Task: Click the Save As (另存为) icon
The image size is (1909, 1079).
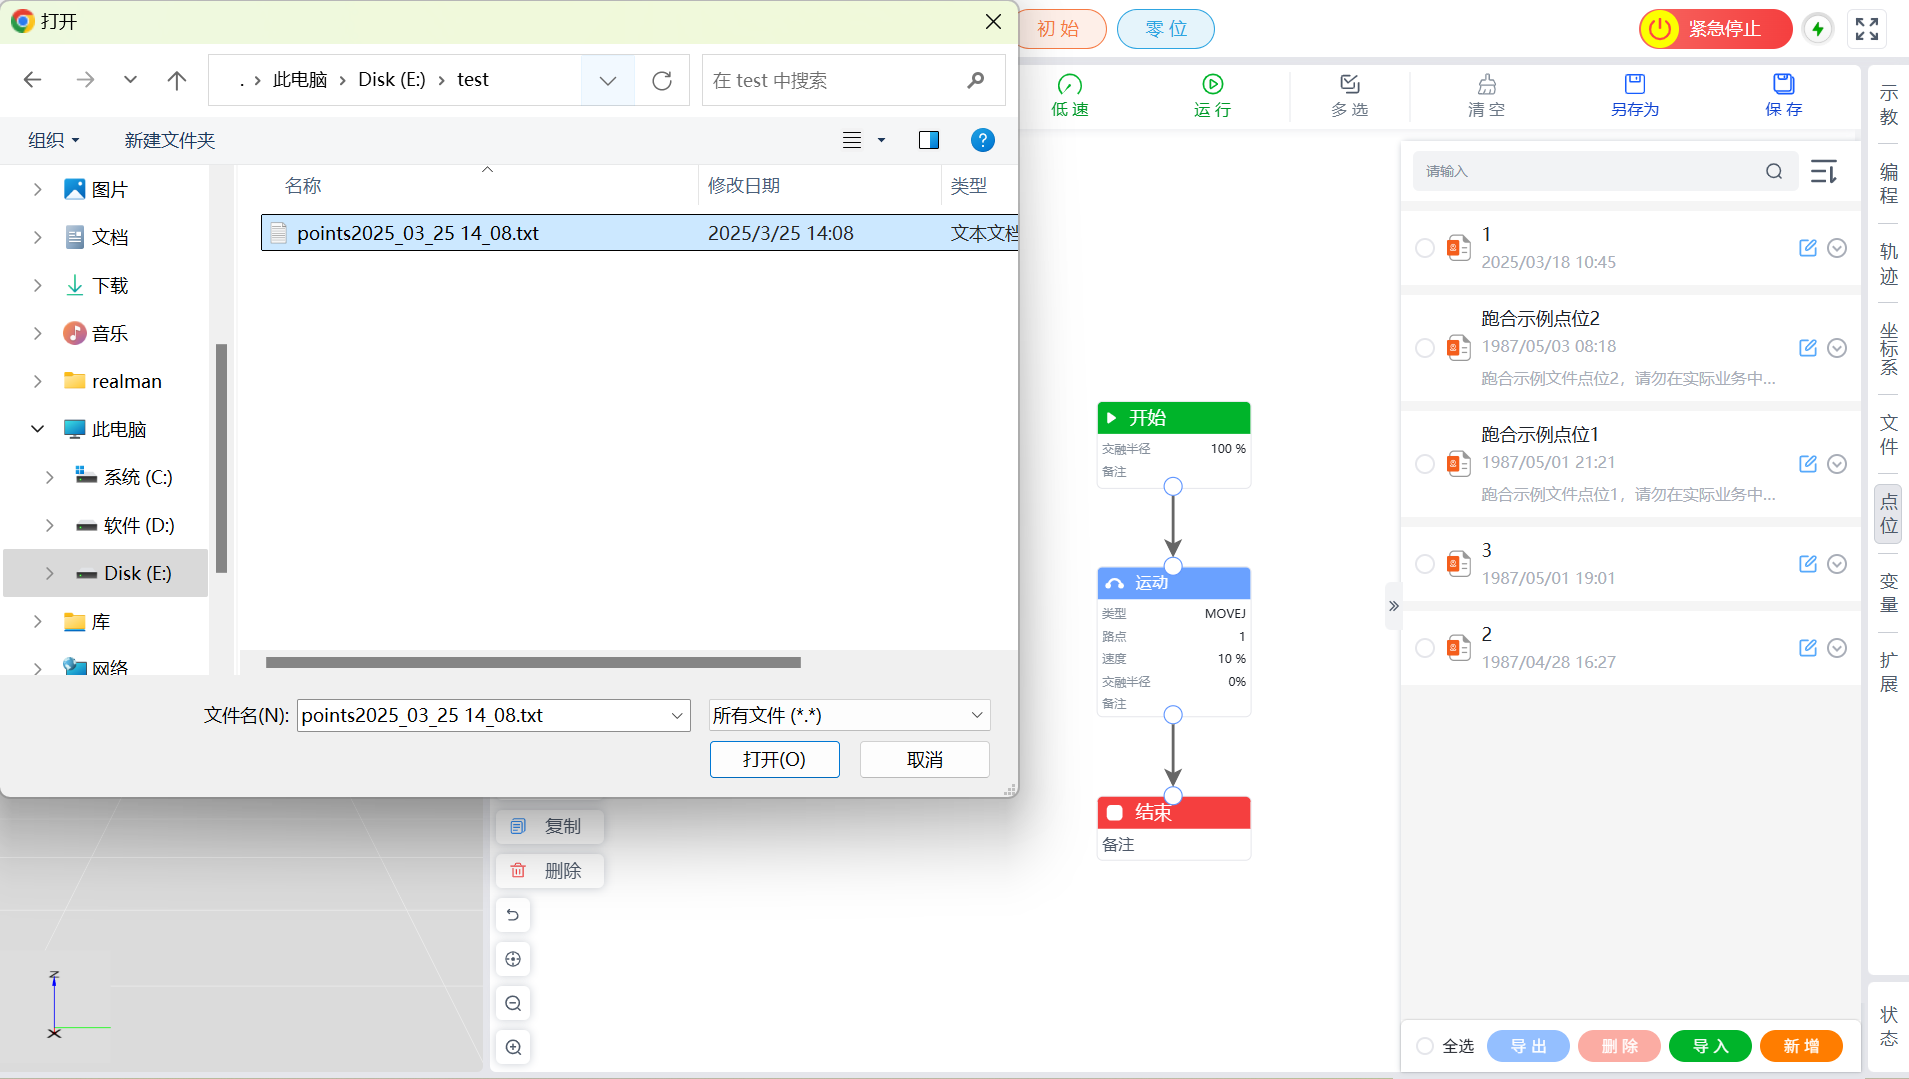Action: pyautogui.click(x=1634, y=85)
